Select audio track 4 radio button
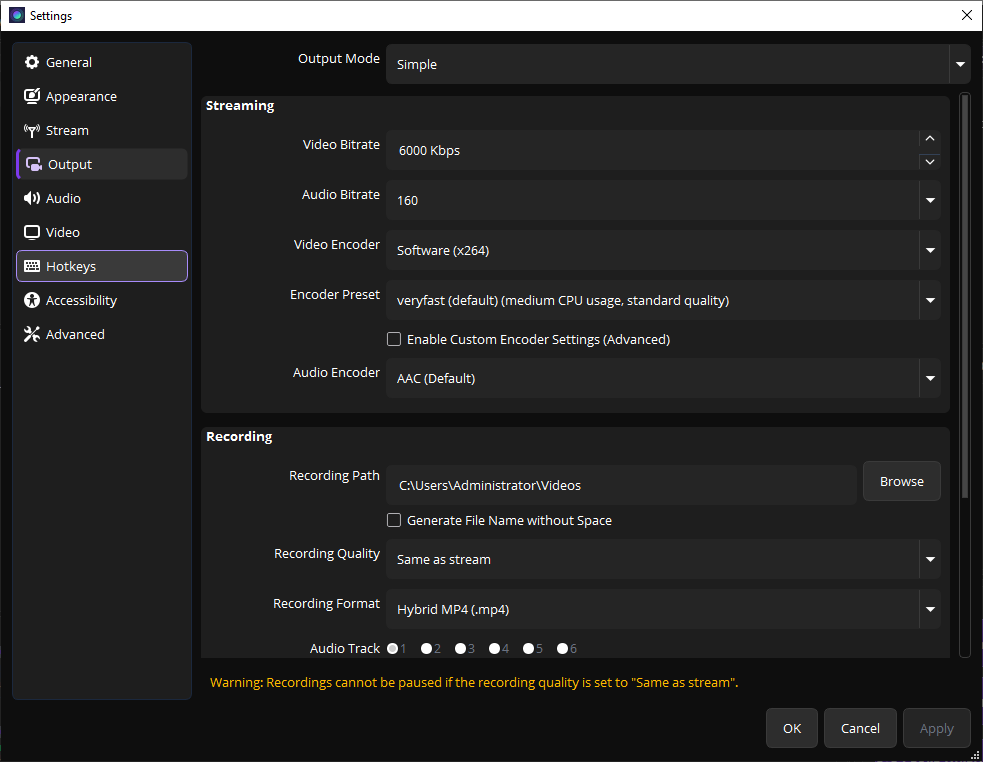 (494, 648)
